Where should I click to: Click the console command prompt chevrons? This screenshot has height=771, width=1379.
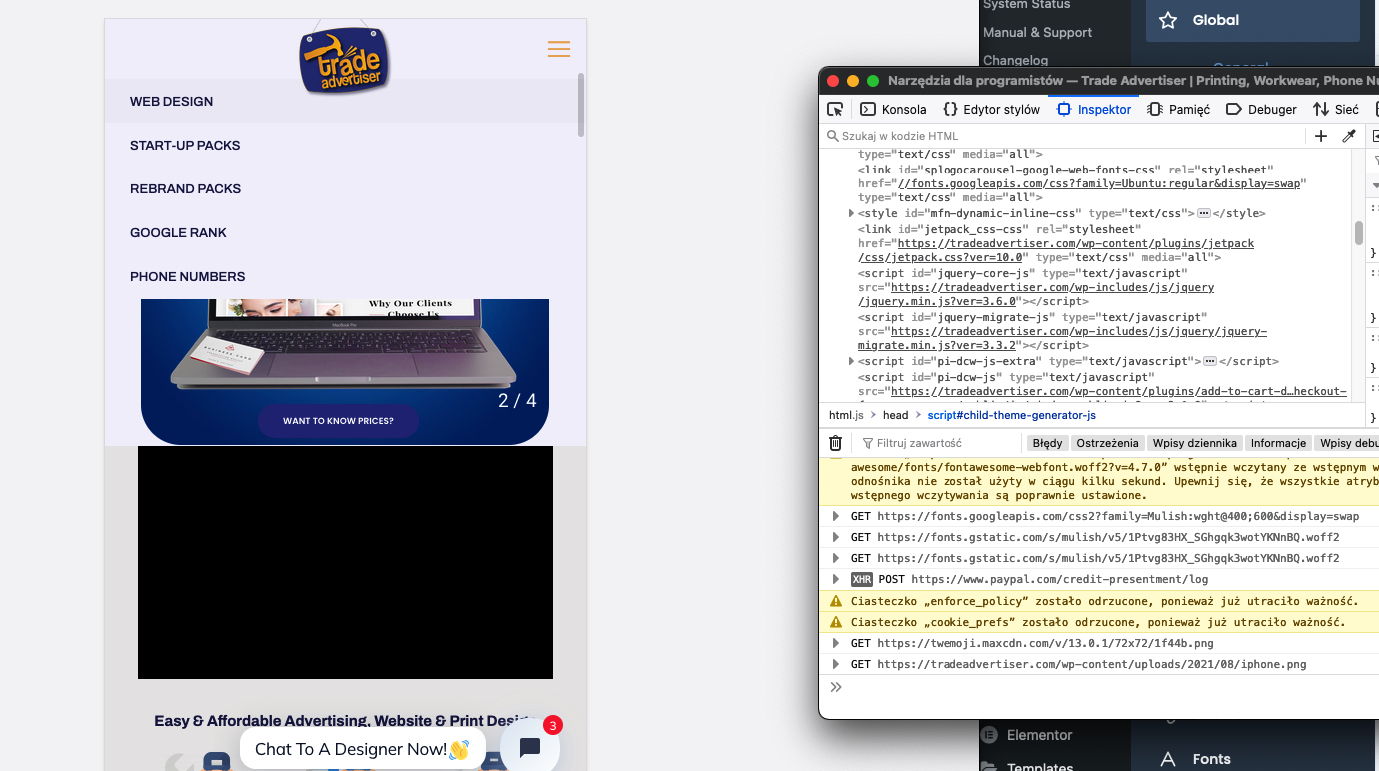[x=836, y=687]
